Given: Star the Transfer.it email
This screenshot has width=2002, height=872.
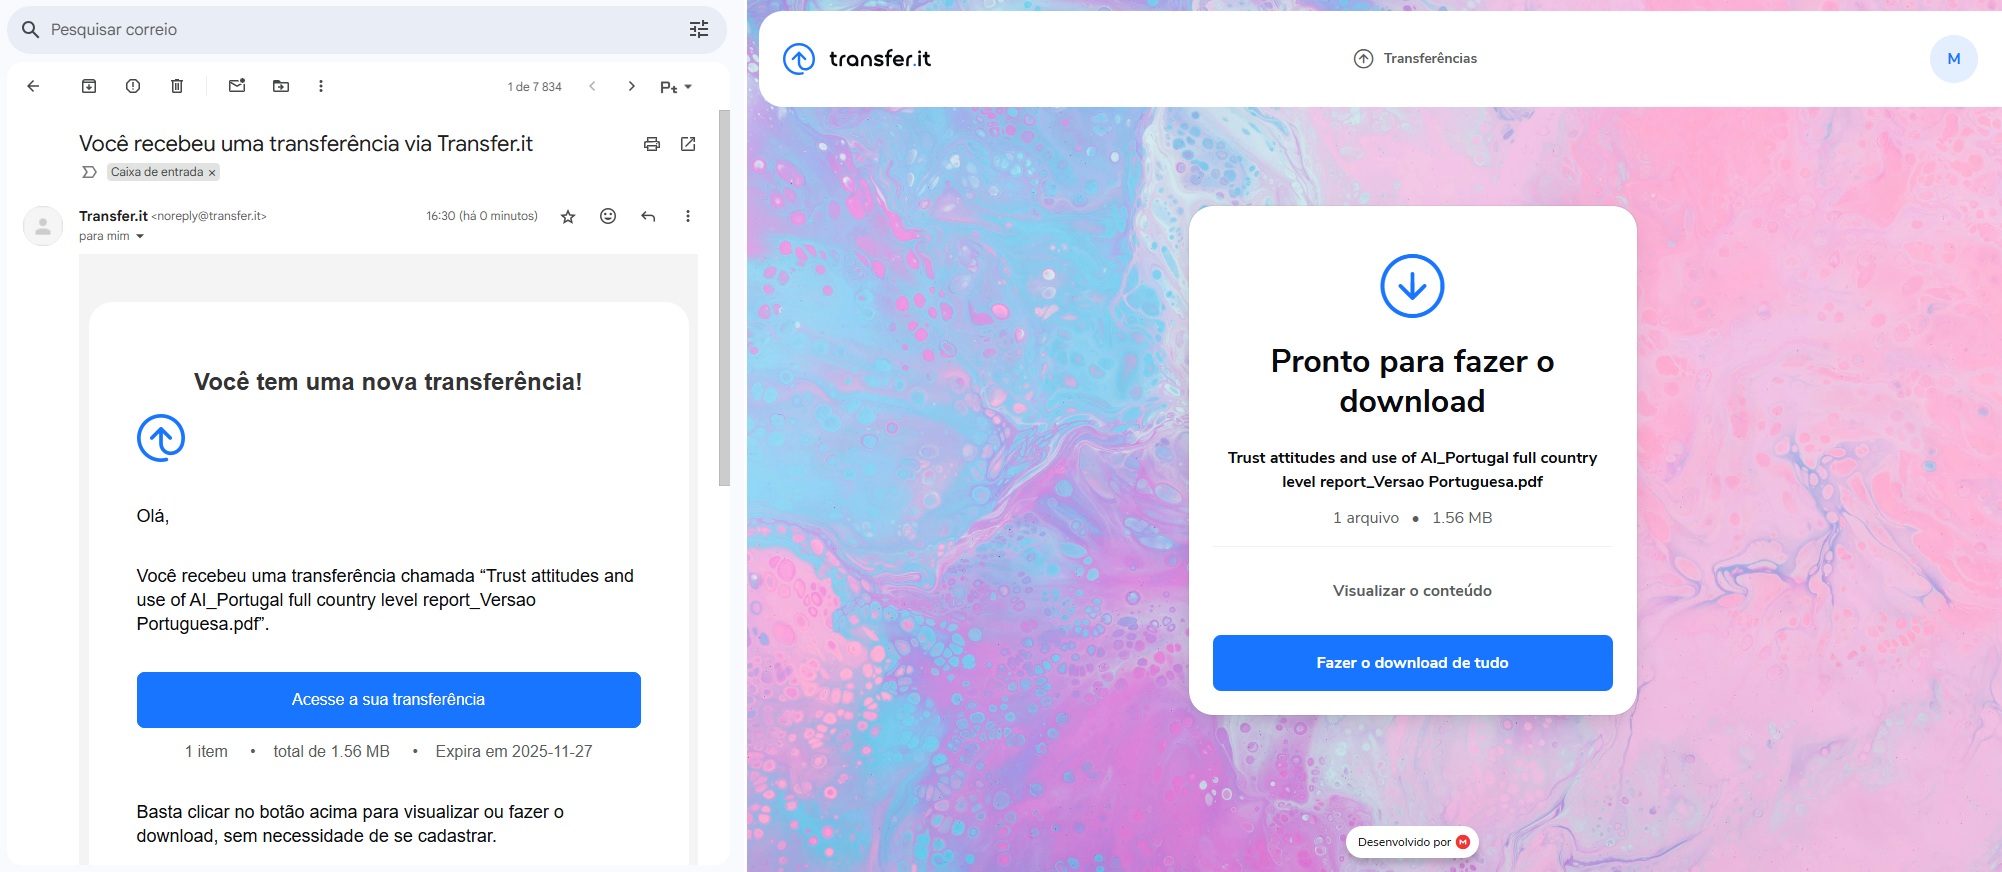Looking at the screenshot, I should (x=568, y=216).
